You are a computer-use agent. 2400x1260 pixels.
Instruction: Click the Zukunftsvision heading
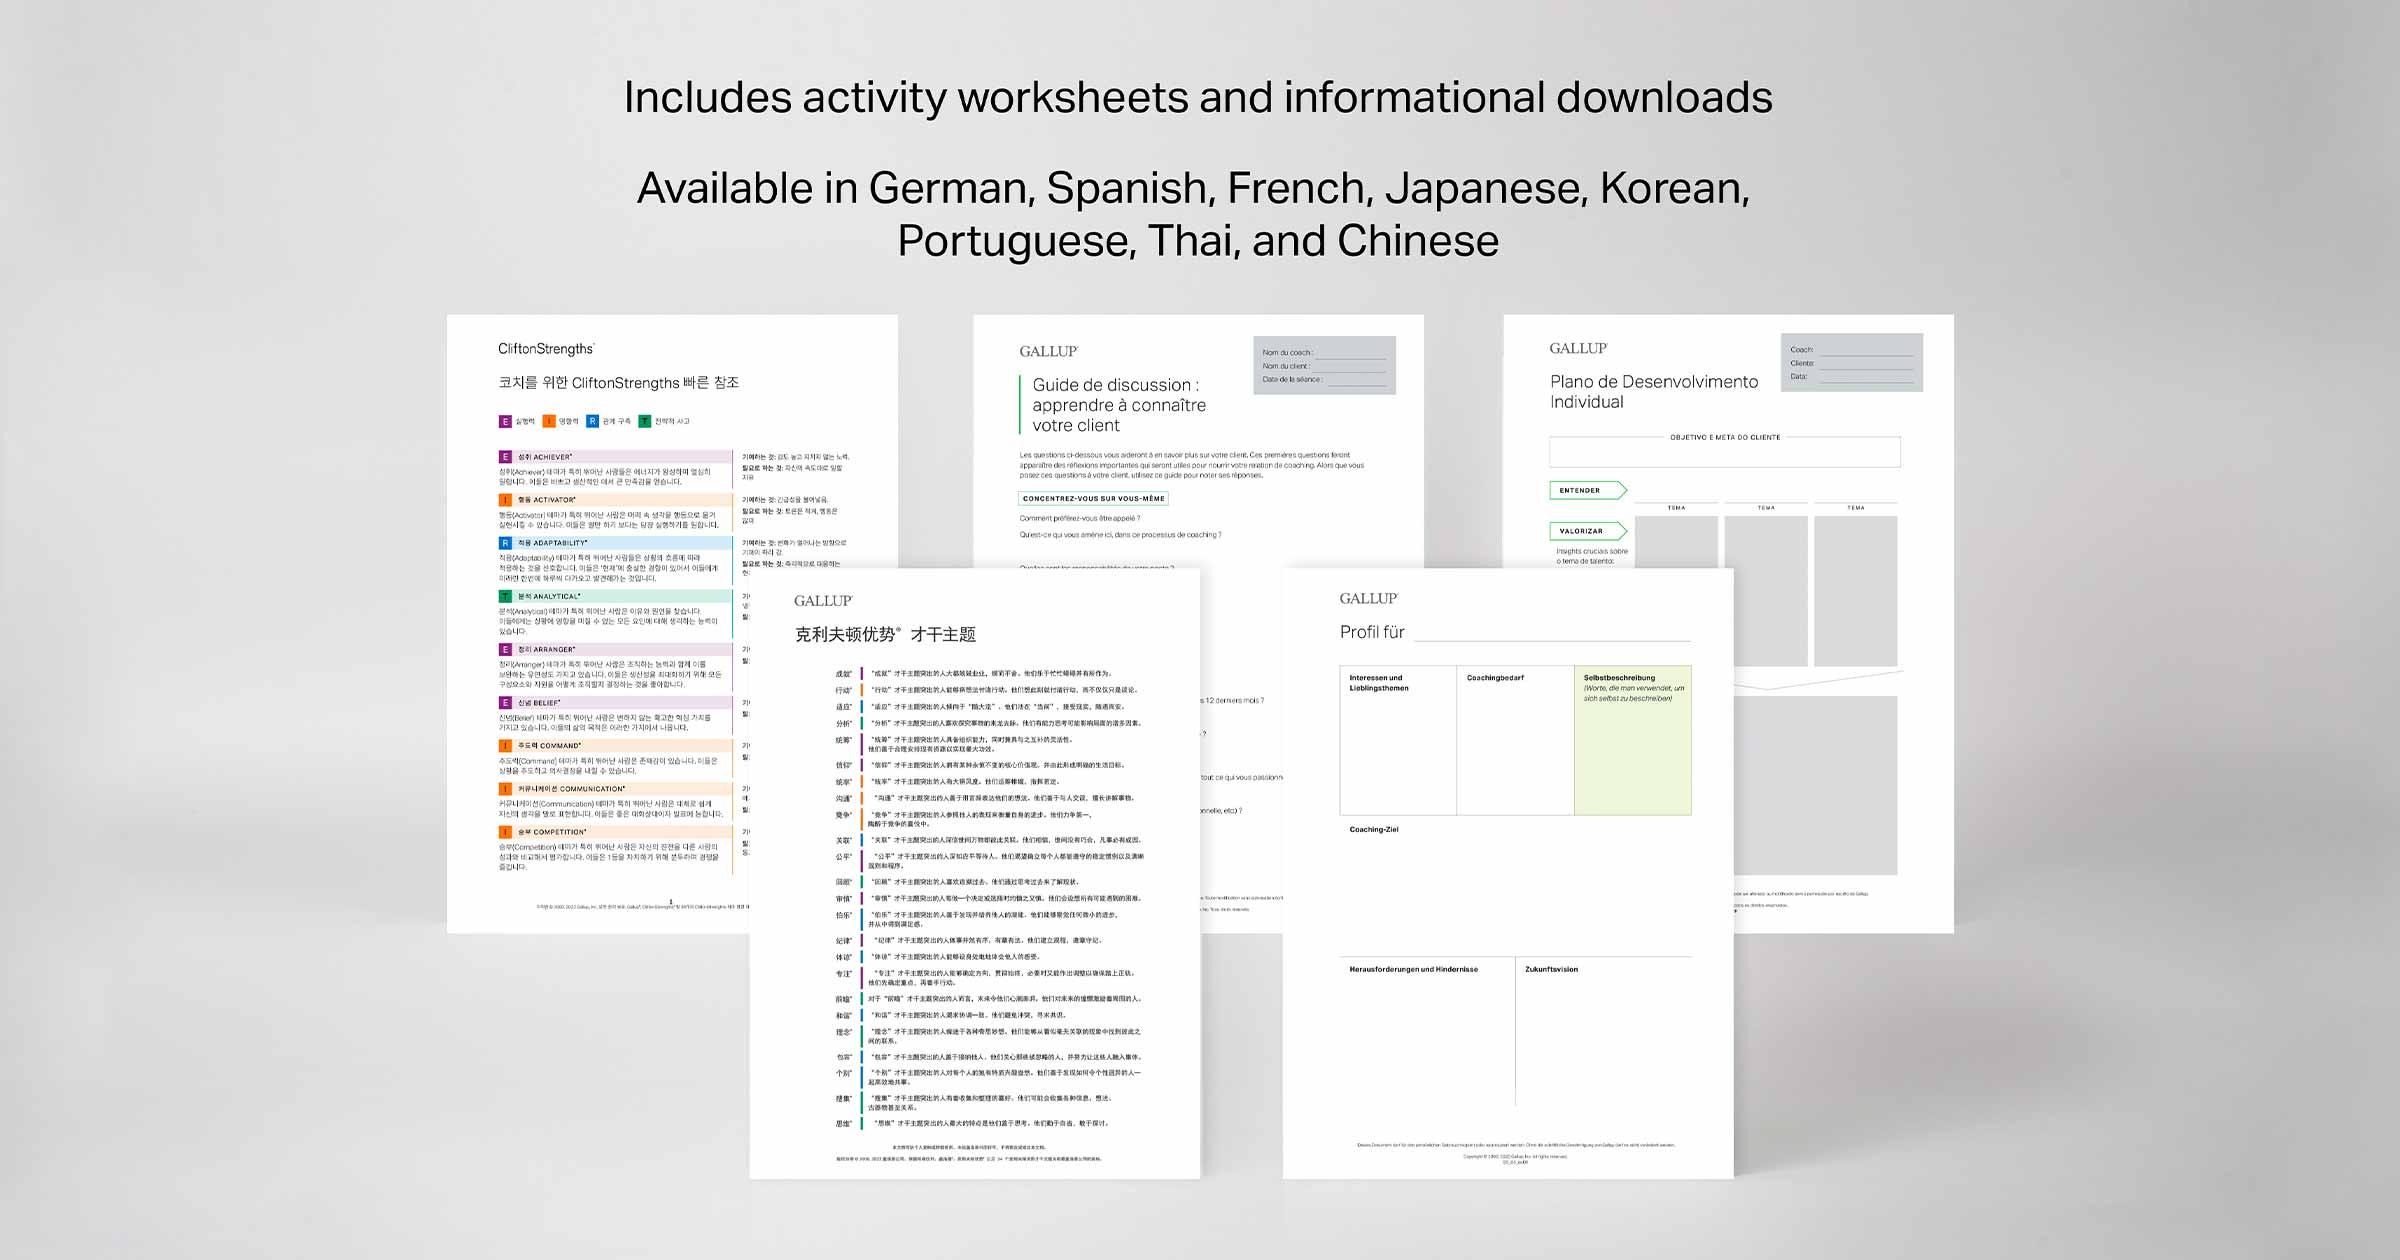coord(1551,969)
